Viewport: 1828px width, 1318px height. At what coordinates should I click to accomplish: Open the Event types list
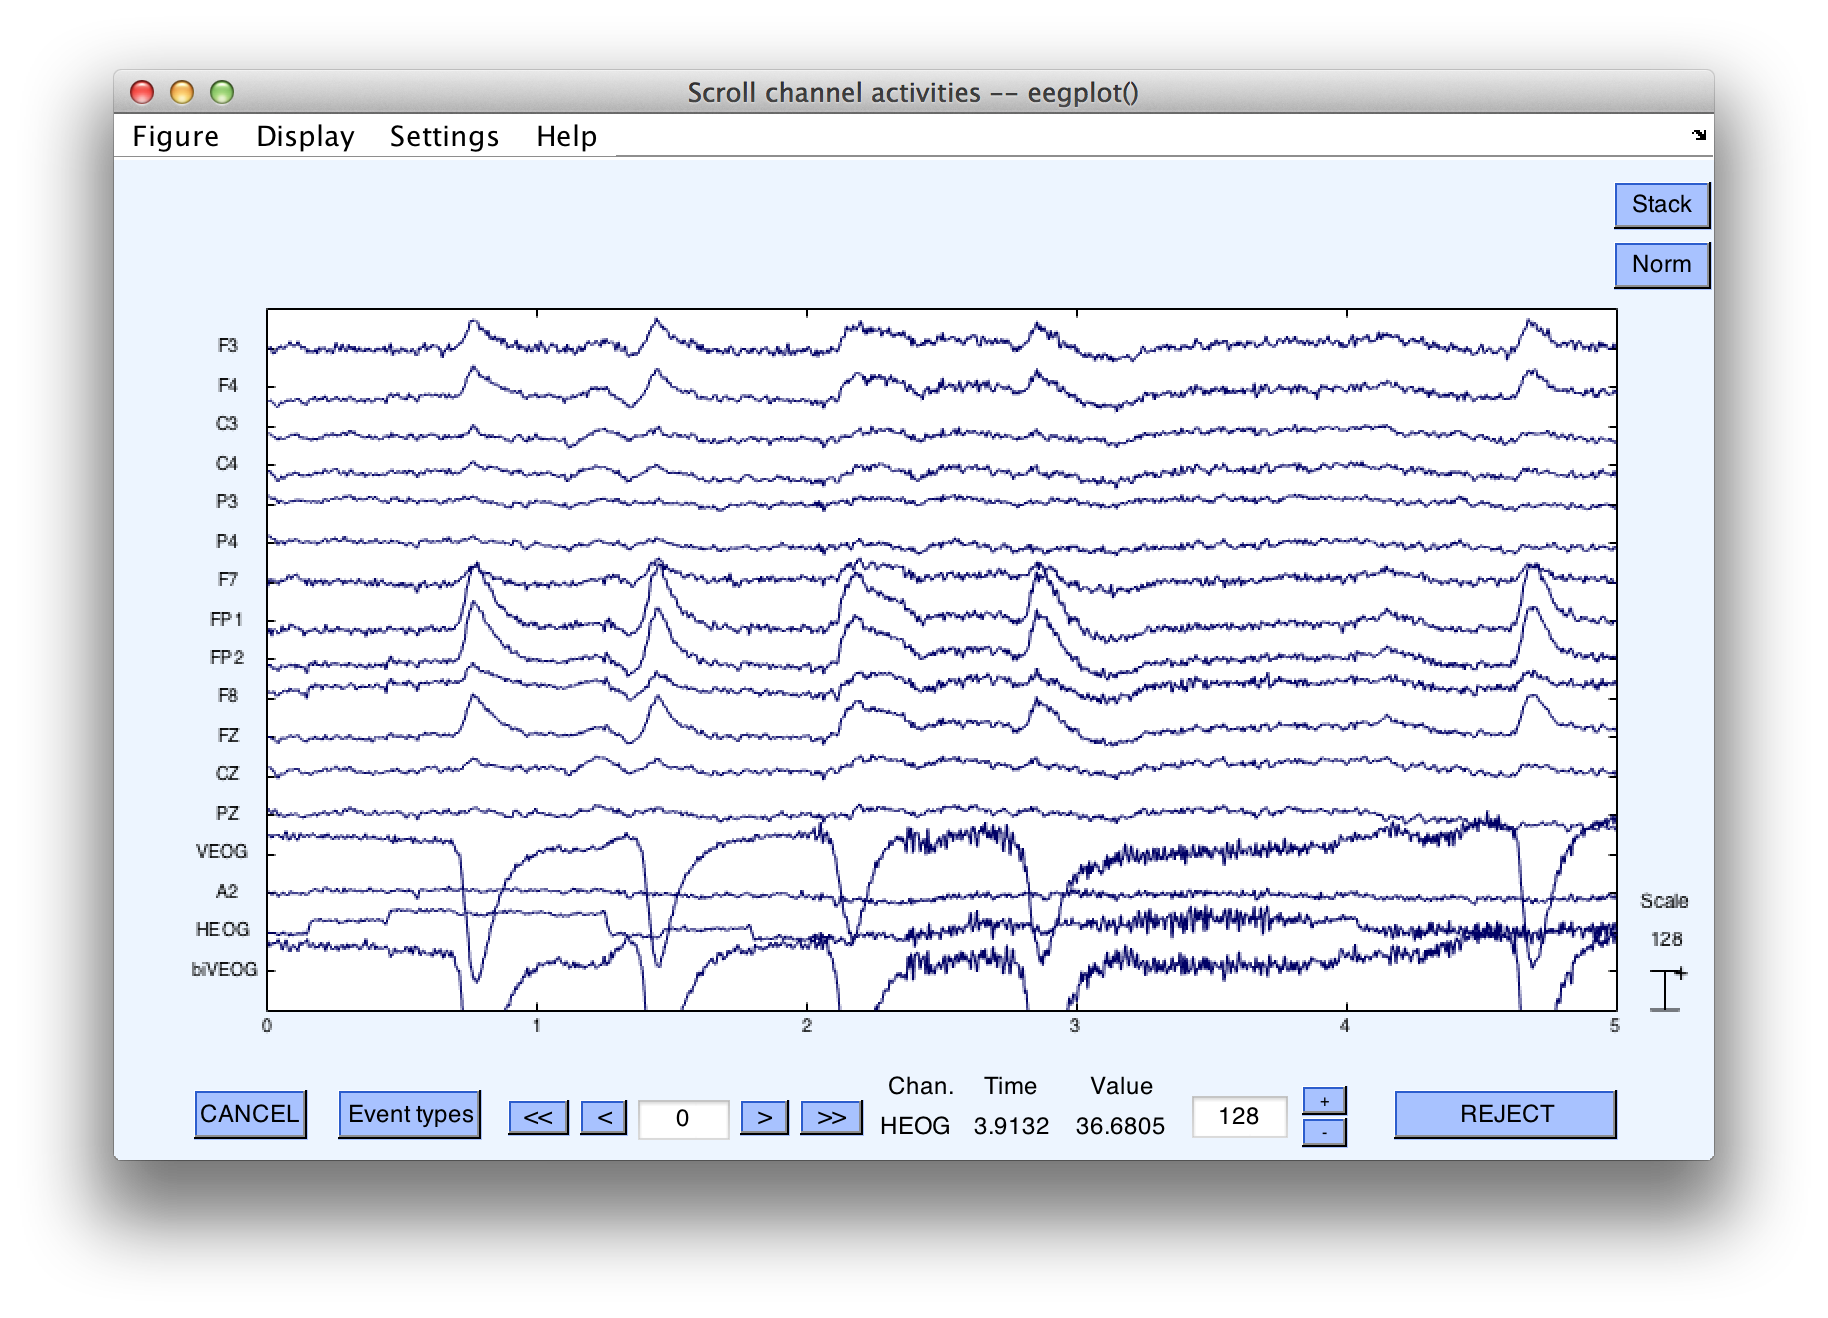point(410,1114)
